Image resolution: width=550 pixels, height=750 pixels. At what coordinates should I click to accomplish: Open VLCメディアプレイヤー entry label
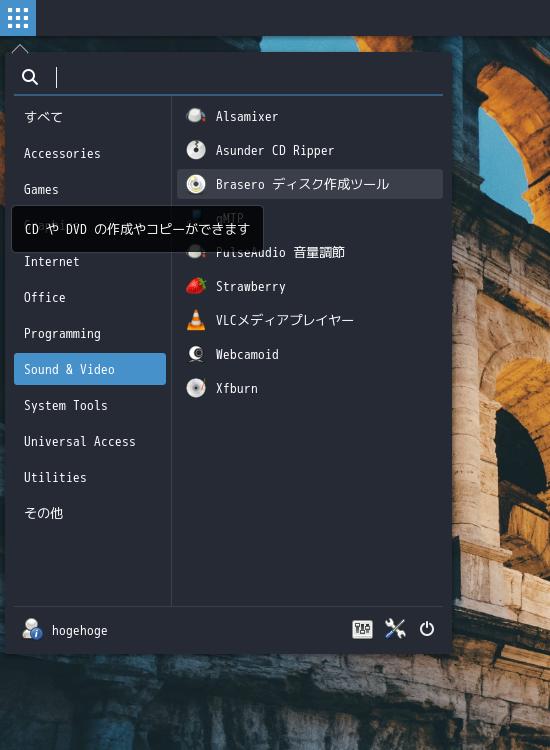point(285,320)
